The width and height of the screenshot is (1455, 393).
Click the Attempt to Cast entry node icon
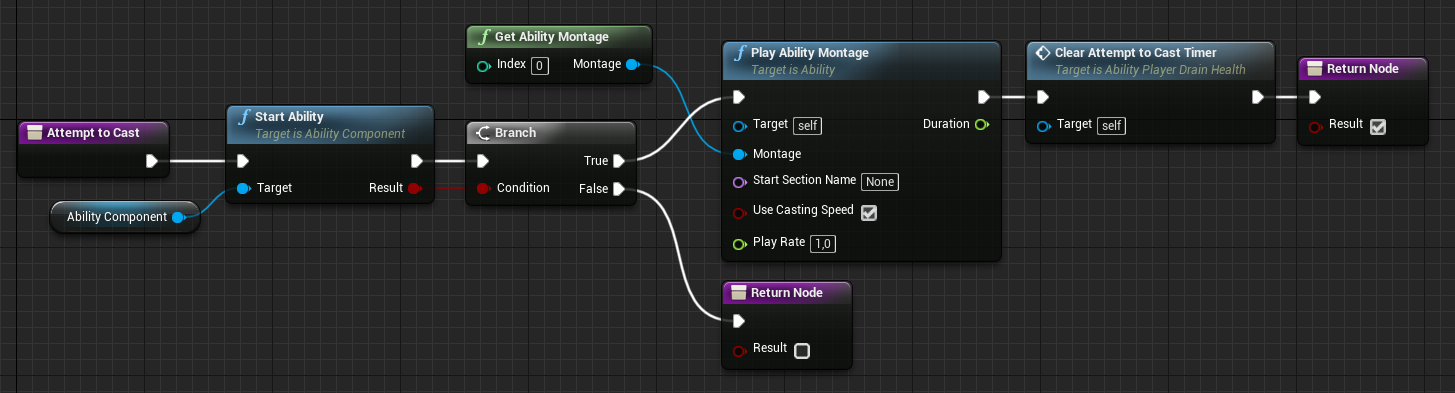tap(34, 132)
